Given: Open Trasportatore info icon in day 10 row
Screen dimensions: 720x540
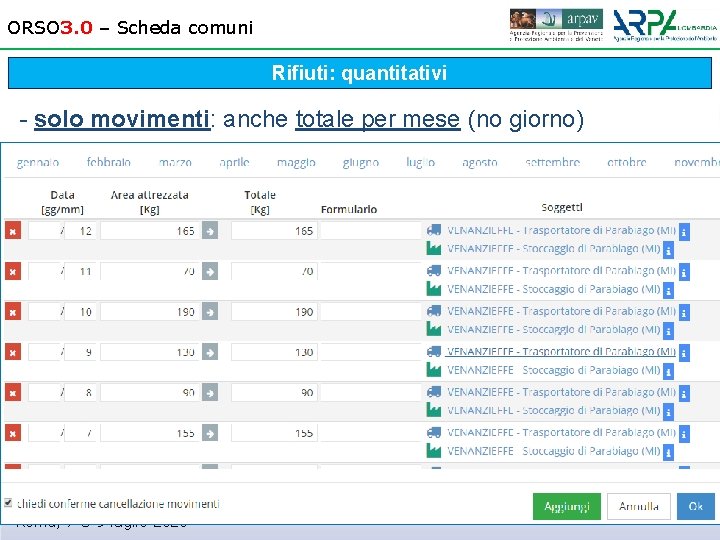Looking at the screenshot, I should (684, 313).
